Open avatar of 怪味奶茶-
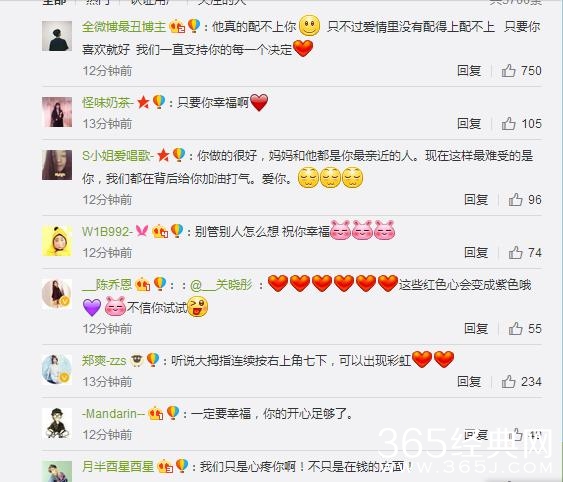 (x=57, y=112)
